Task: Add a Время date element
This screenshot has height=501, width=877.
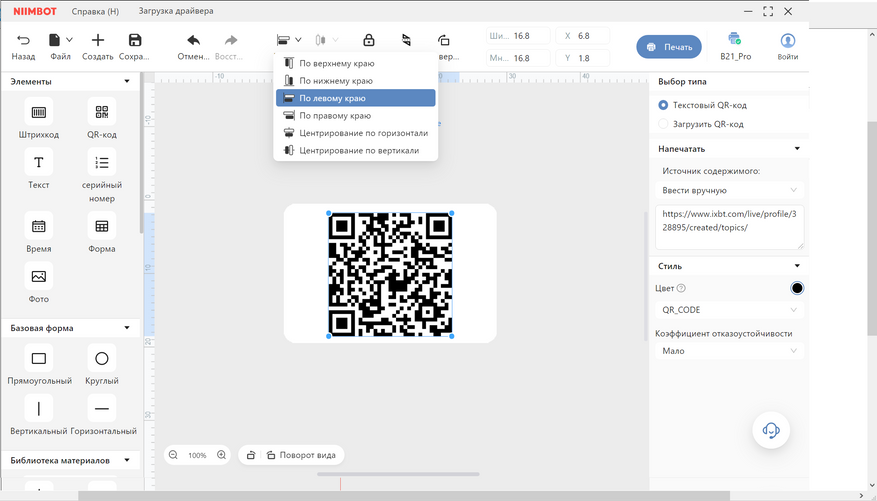Action: (38, 227)
